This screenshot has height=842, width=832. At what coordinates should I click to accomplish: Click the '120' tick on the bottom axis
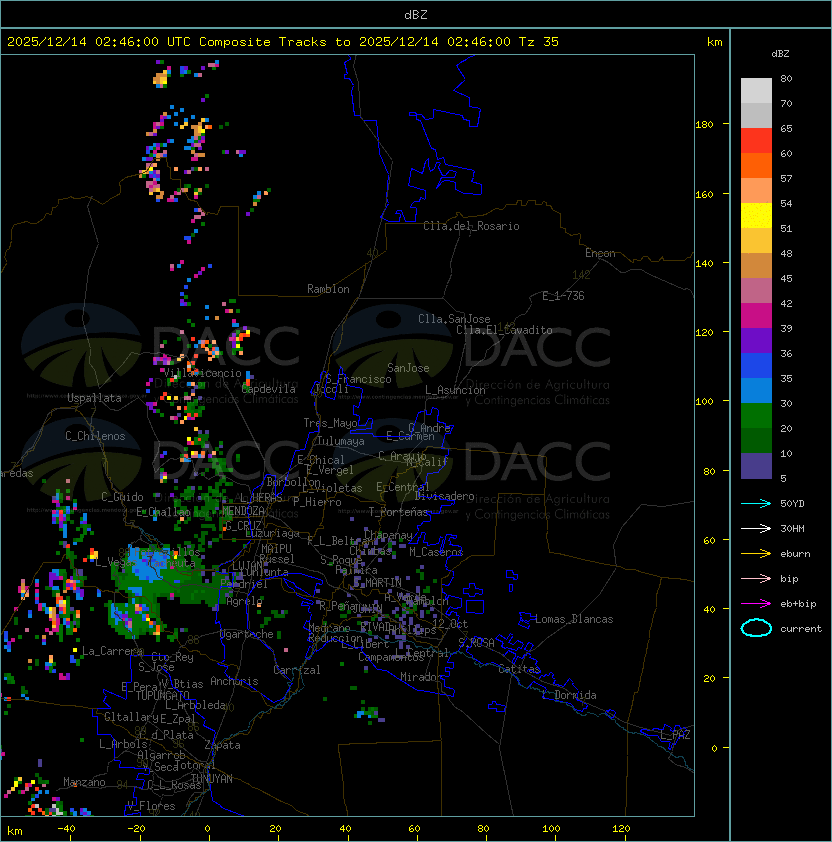pos(621,829)
